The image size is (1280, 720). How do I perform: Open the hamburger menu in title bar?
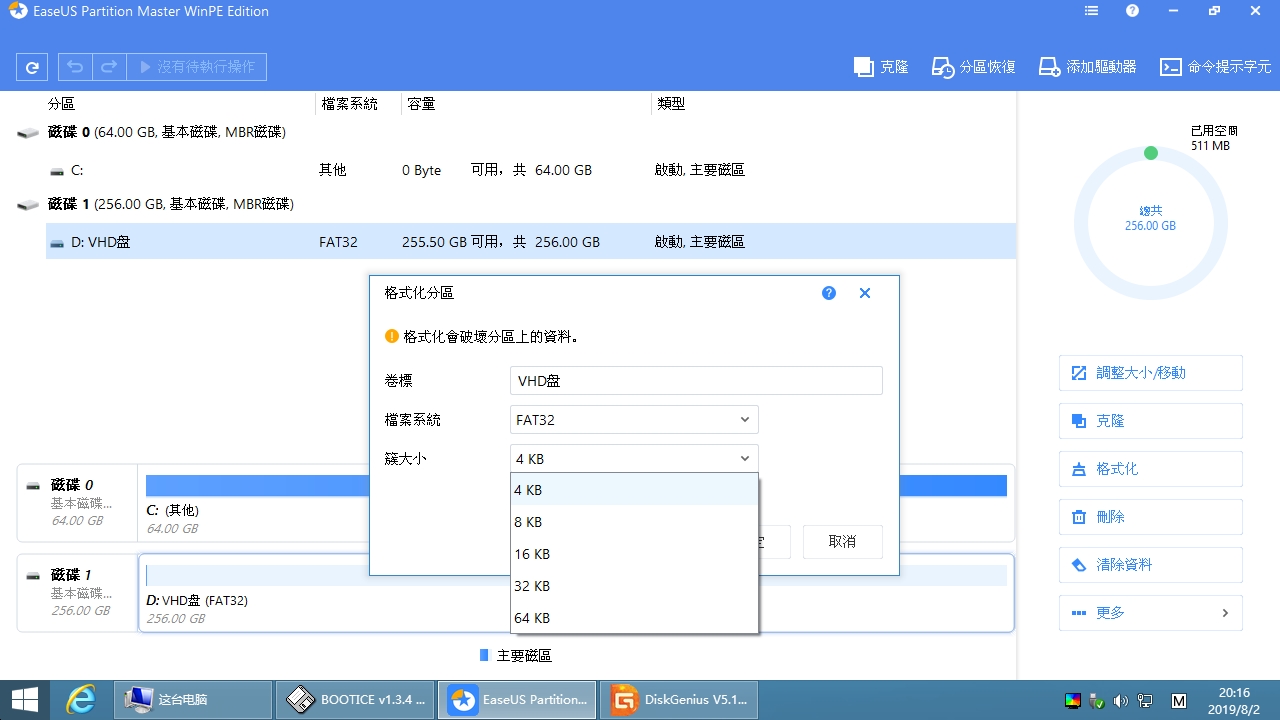[1091, 11]
